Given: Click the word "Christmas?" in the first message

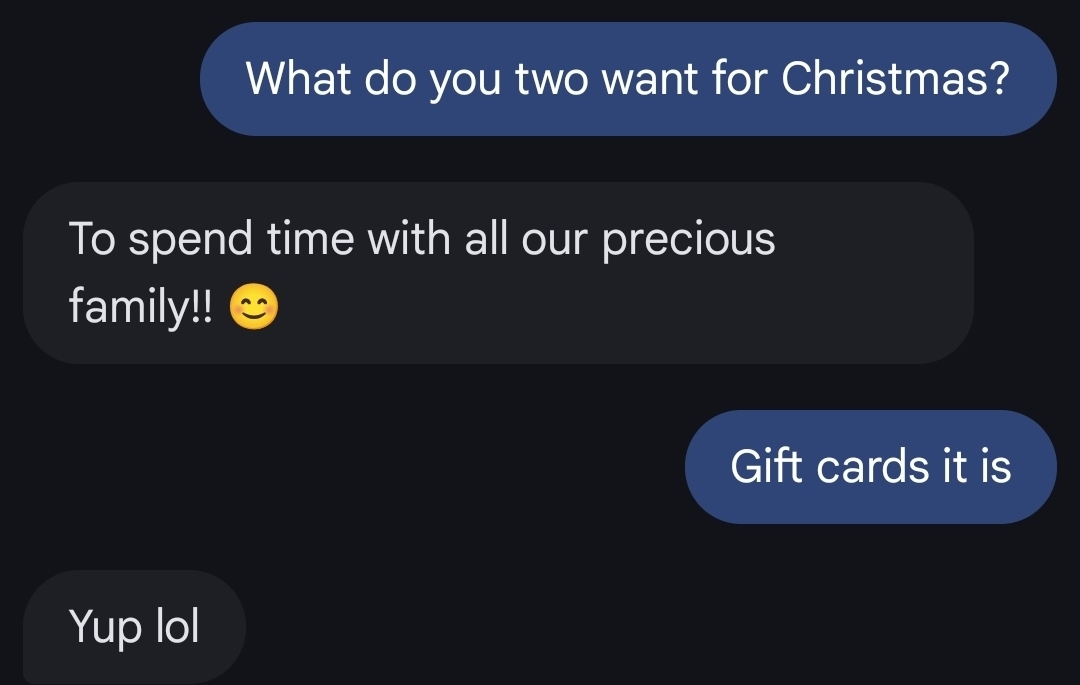Looking at the screenshot, I should pos(894,78).
